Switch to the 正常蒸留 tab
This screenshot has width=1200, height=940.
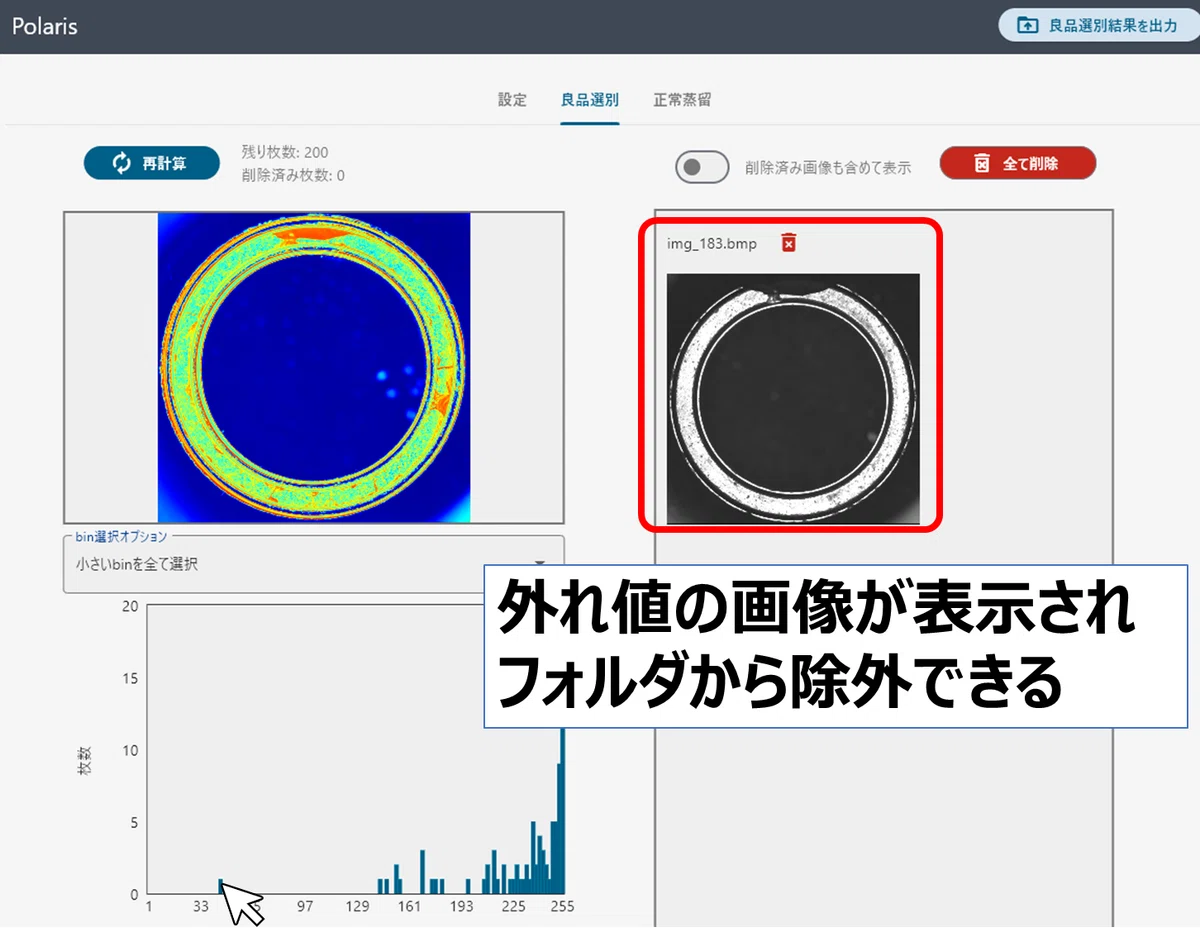(x=683, y=100)
